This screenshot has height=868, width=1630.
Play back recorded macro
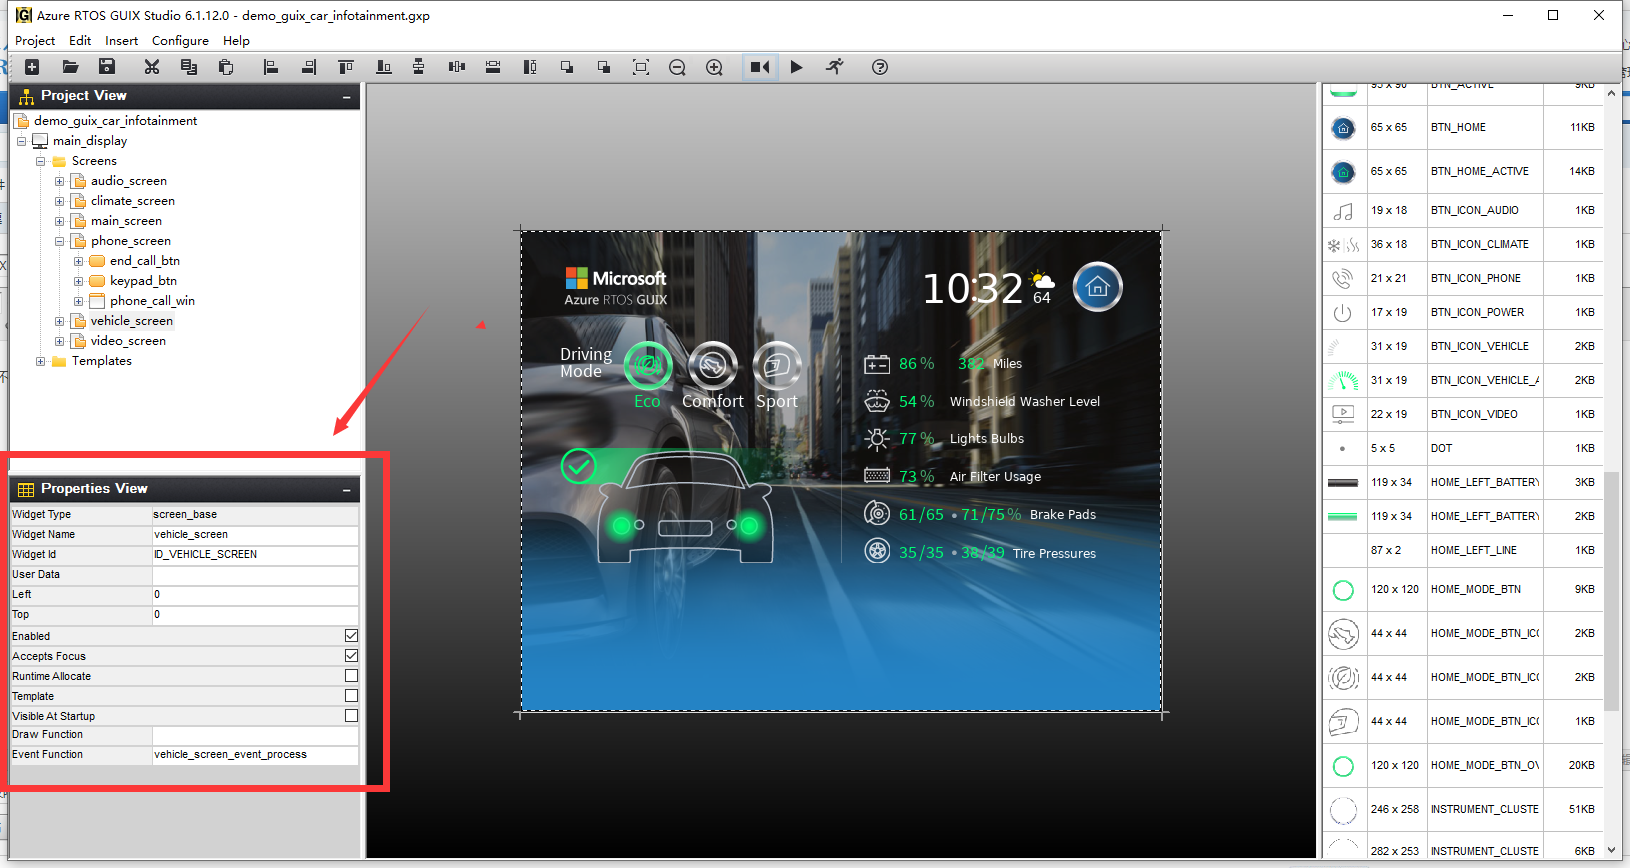click(796, 67)
